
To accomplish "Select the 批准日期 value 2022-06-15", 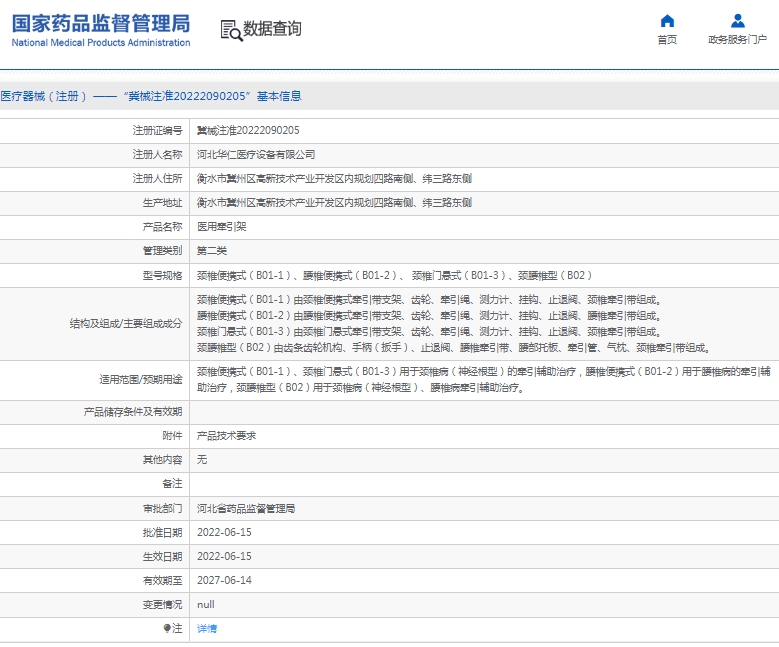I will (x=224, y=532).
